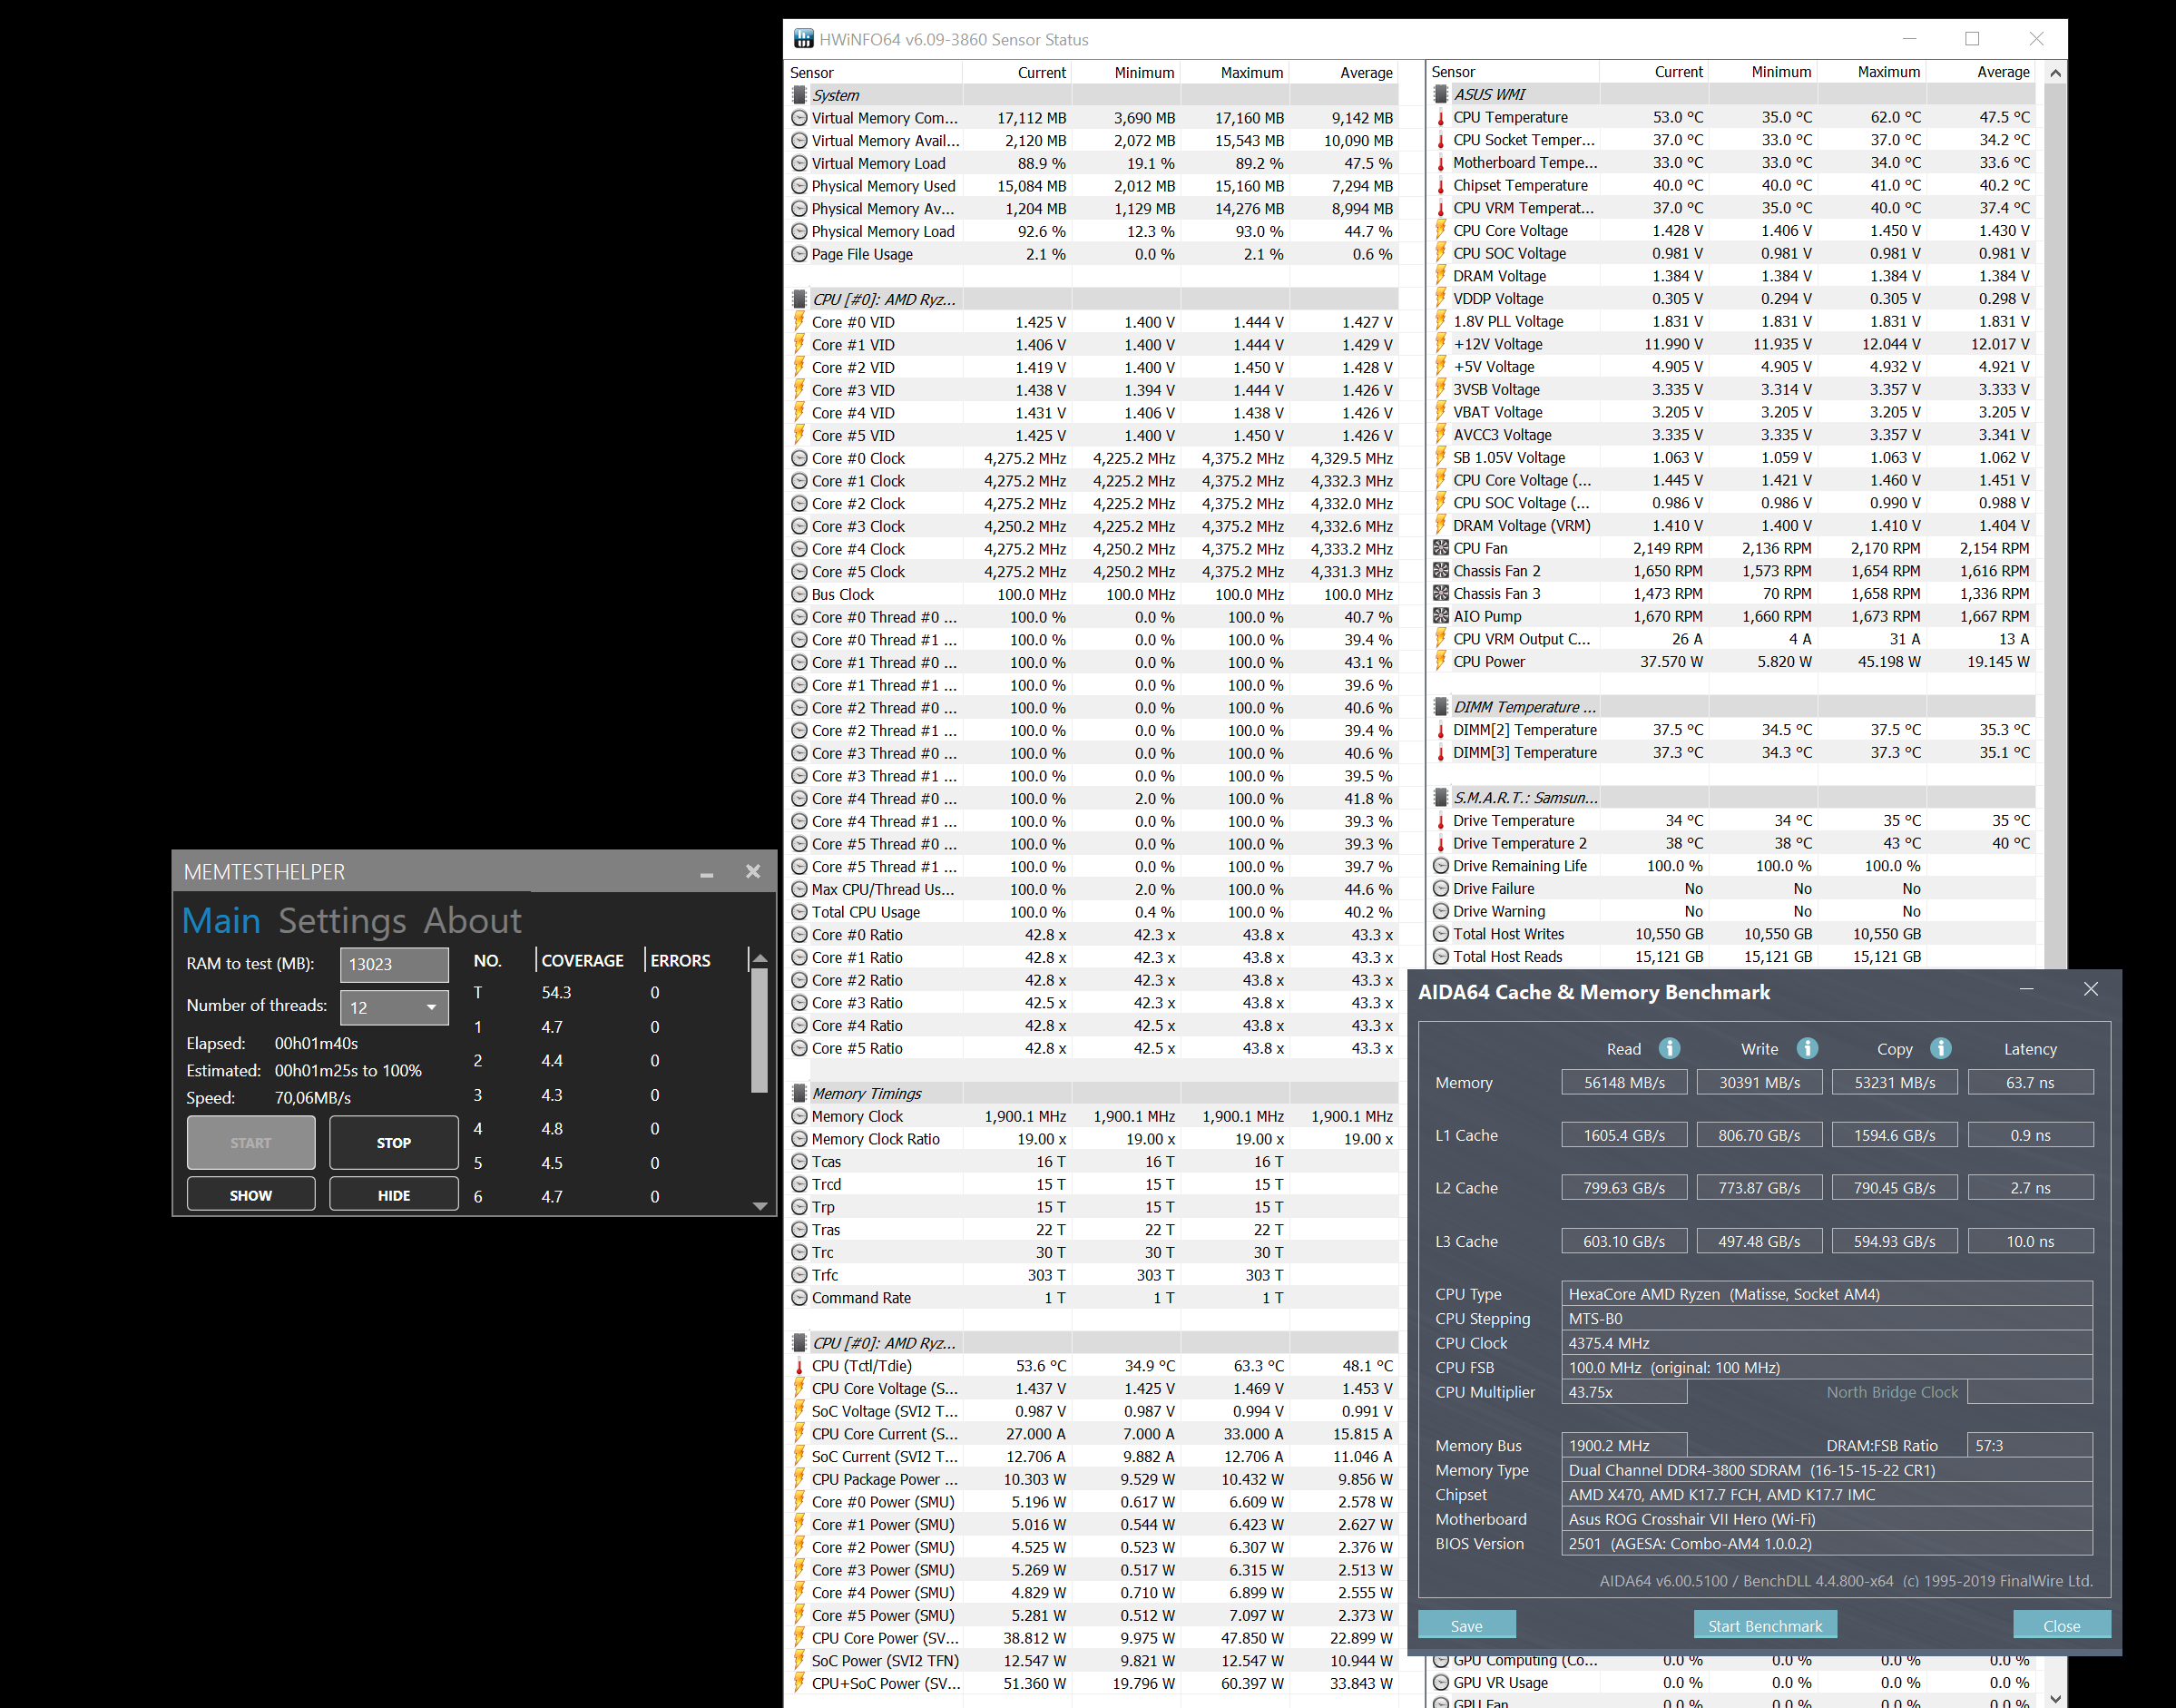Click the Maximum column header in left panel
The width and height of the screenshot is (2176, 1708).
point(1250,73)
